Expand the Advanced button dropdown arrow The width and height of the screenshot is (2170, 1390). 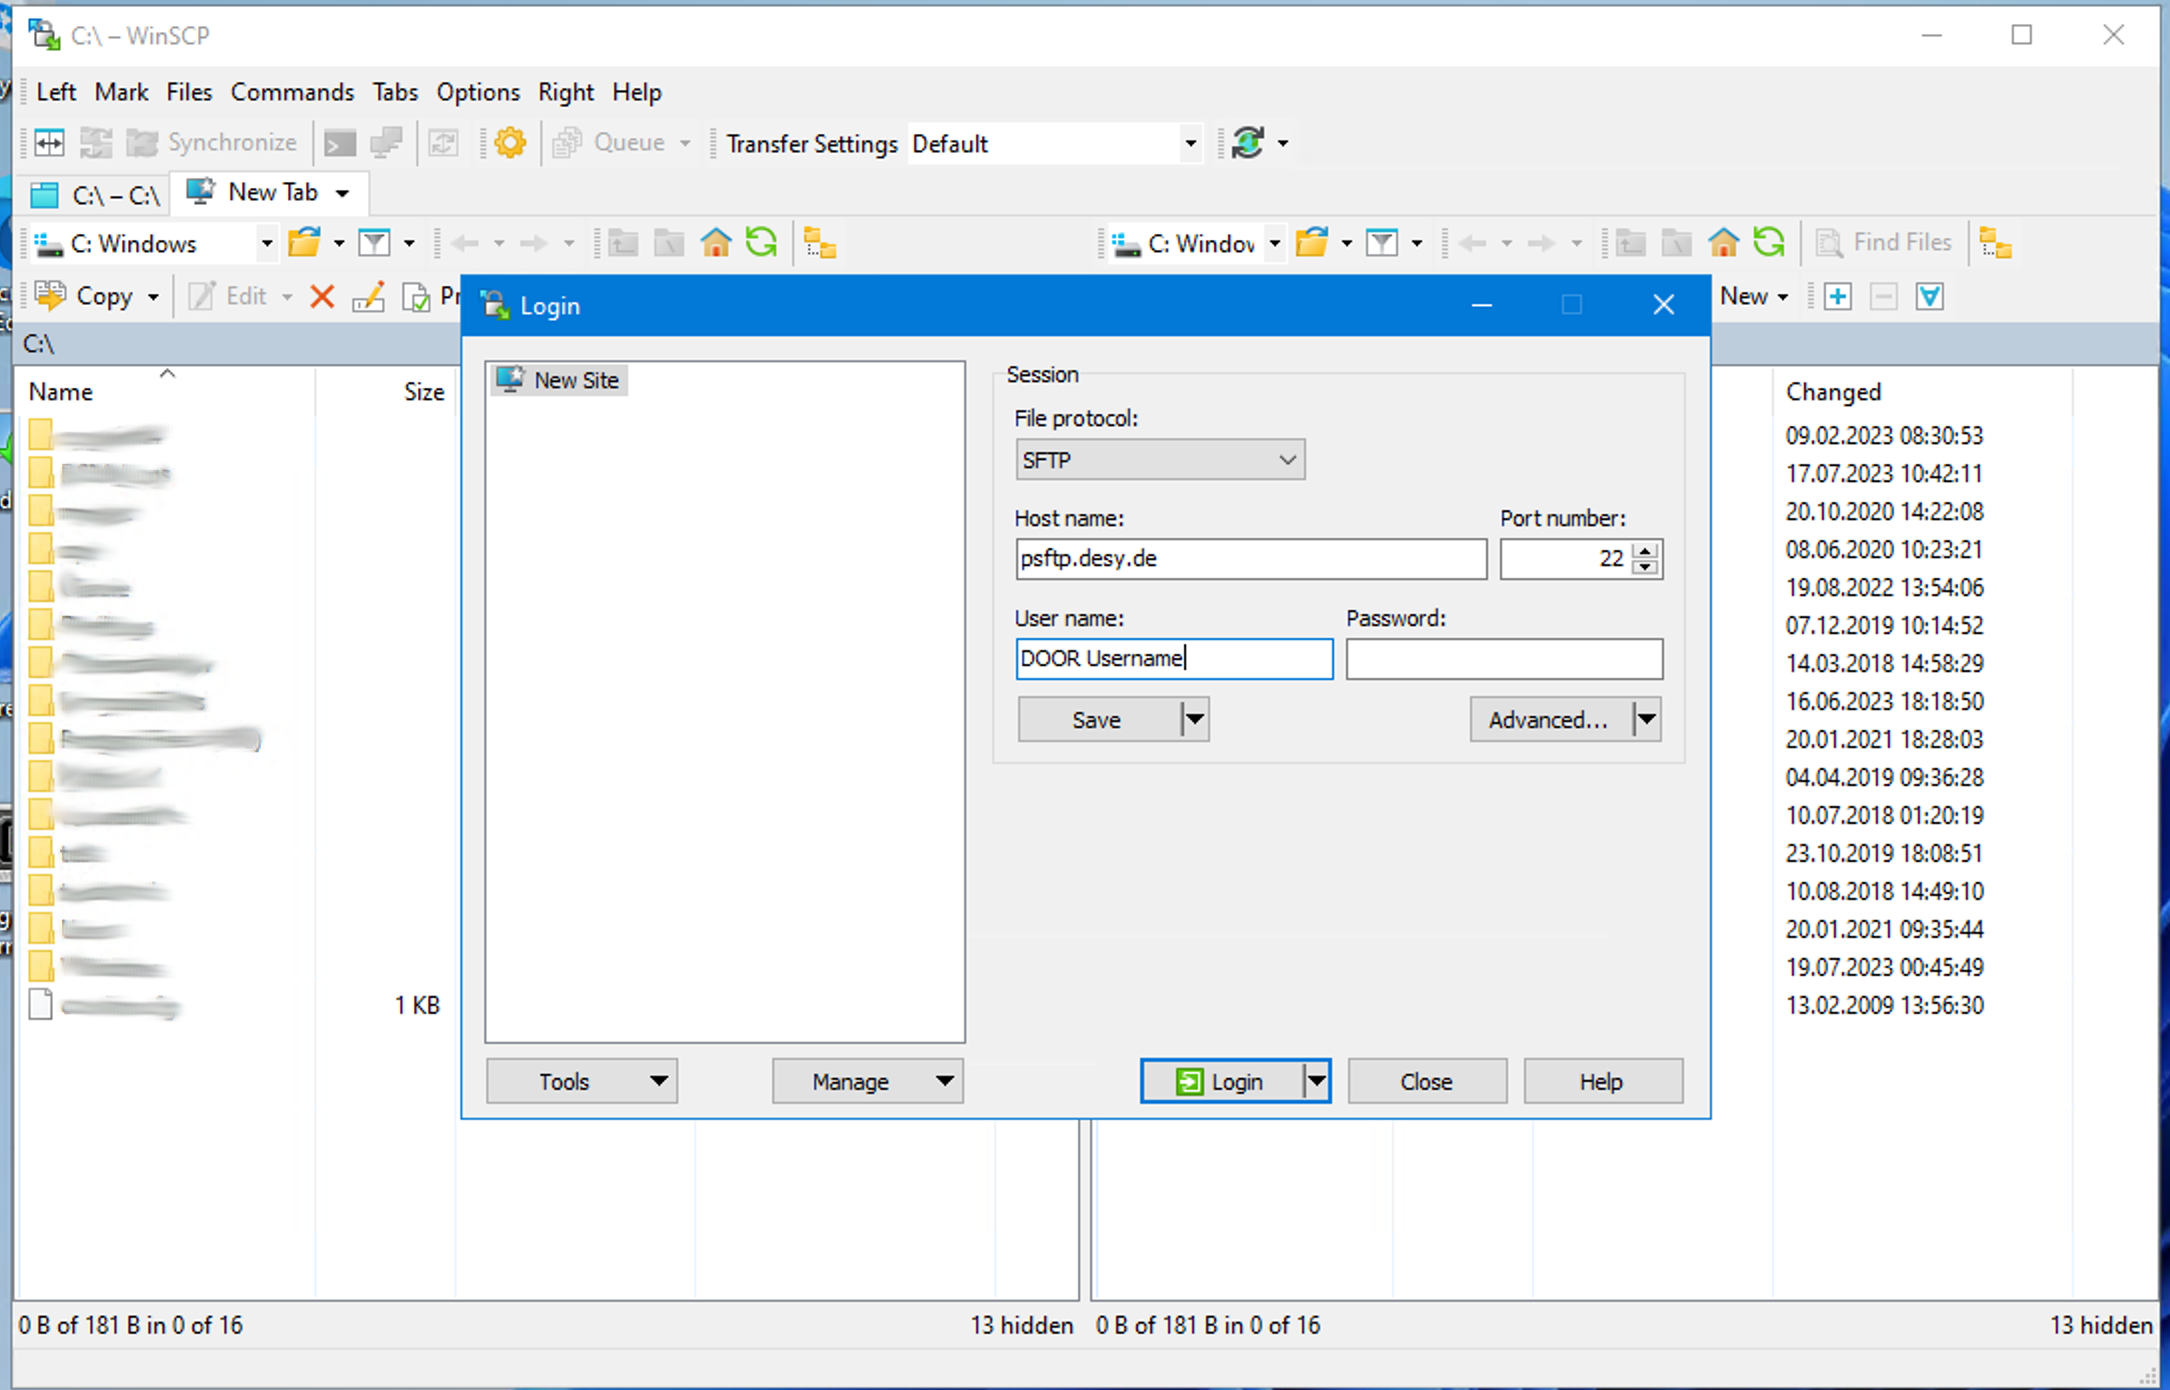[x=1646, y=719]
